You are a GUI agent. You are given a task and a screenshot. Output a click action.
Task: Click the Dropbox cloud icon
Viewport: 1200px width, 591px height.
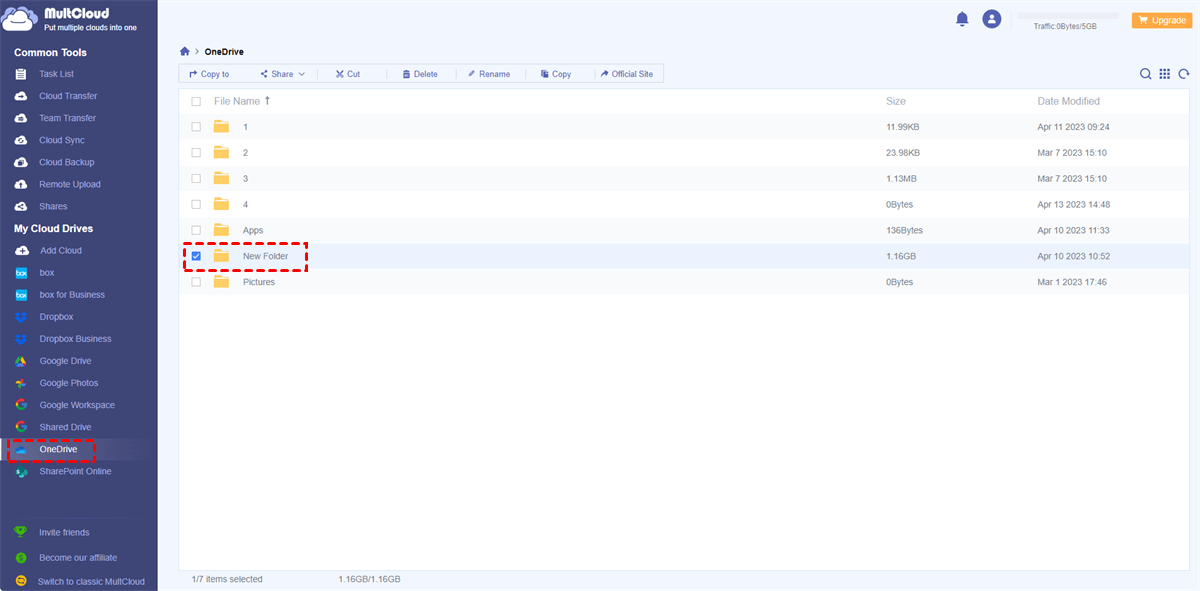pos(21,317)
